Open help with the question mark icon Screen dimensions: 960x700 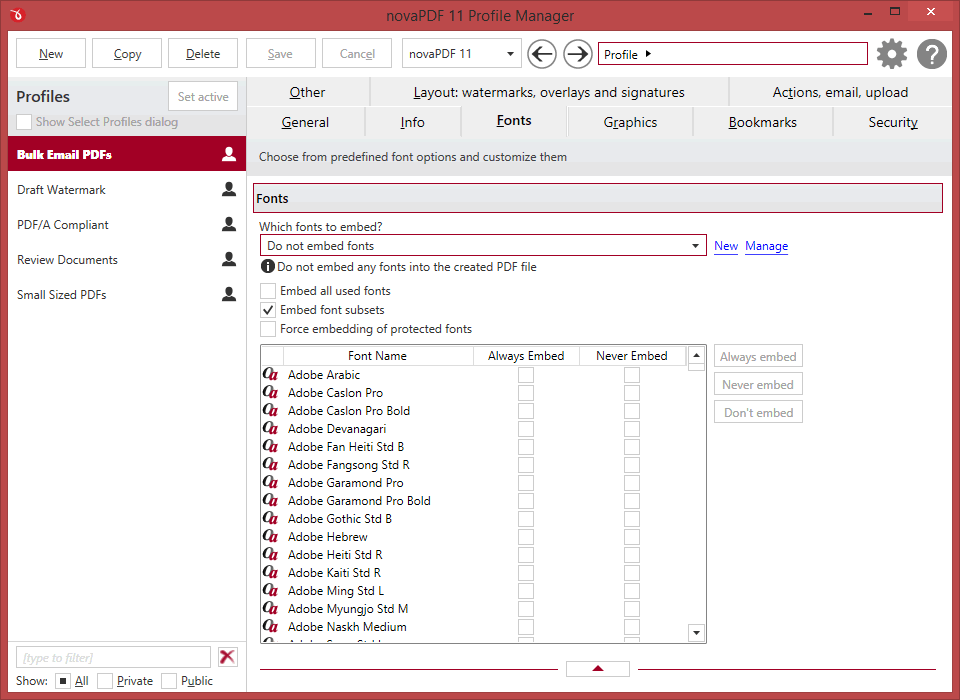point(932,54)
